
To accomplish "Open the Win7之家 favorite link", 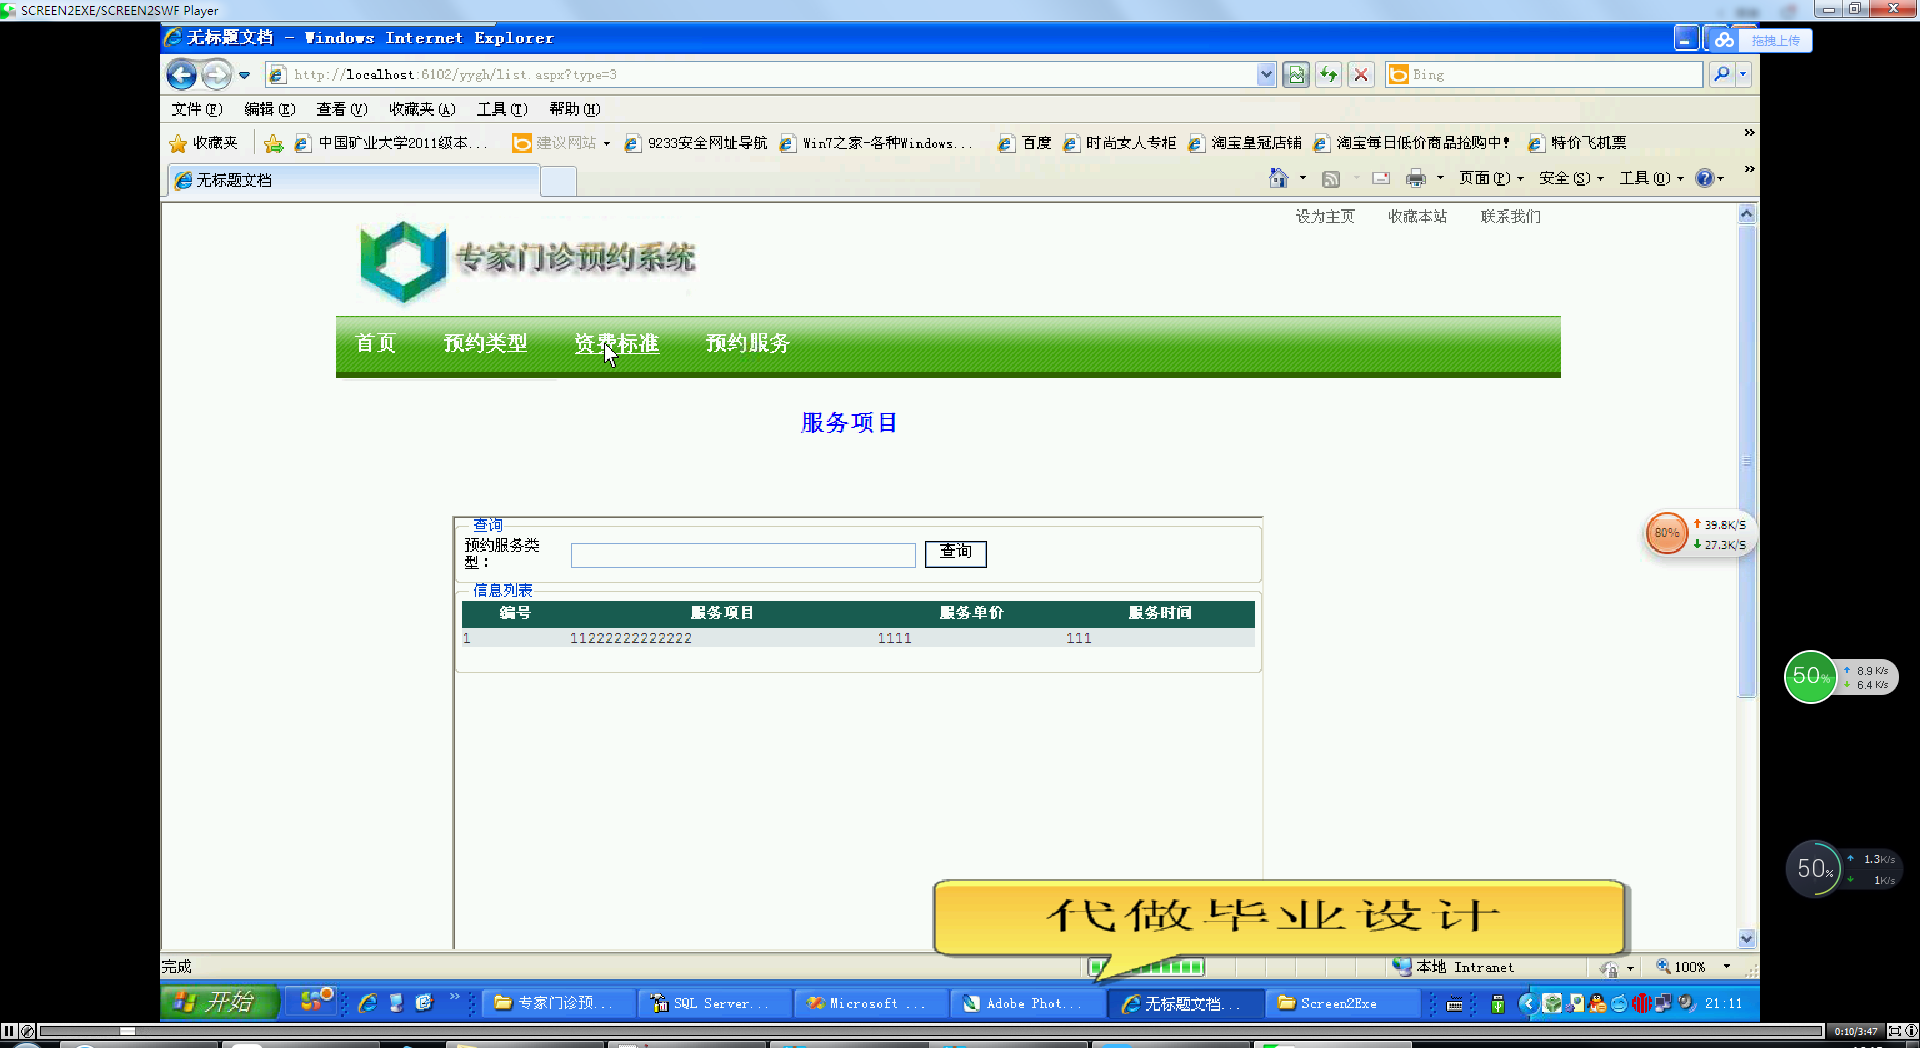I will pyautogui.click(x=876, y=143).
